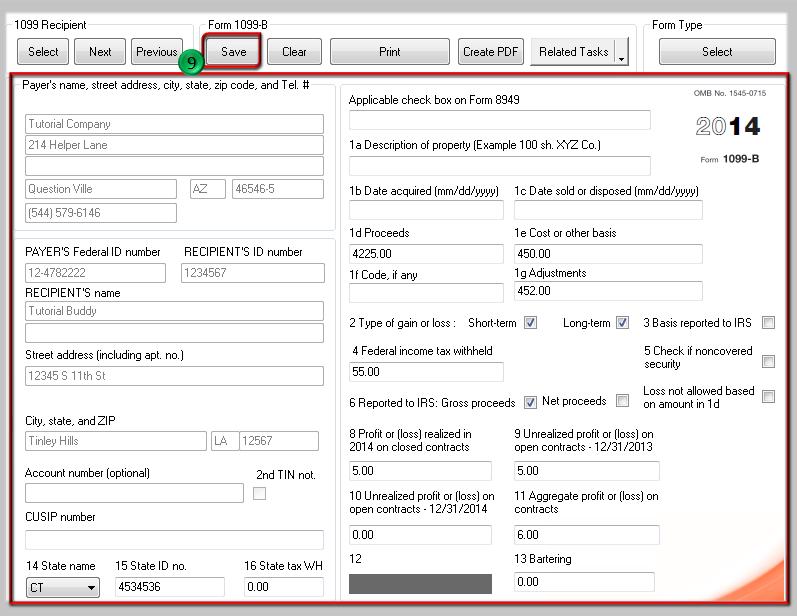797x616 pixels.
Task: Check Basis reported to IRS box
Action: 769,323
